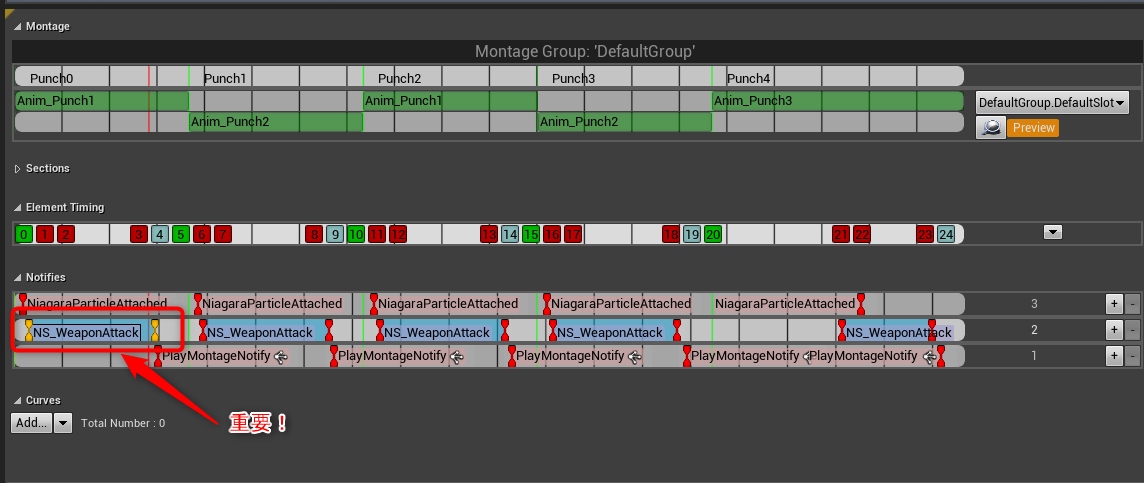Screen dimensions: 1144x483
Task: Open the dropdown arrow next to Add...
Action: click(x=63, y=422)
